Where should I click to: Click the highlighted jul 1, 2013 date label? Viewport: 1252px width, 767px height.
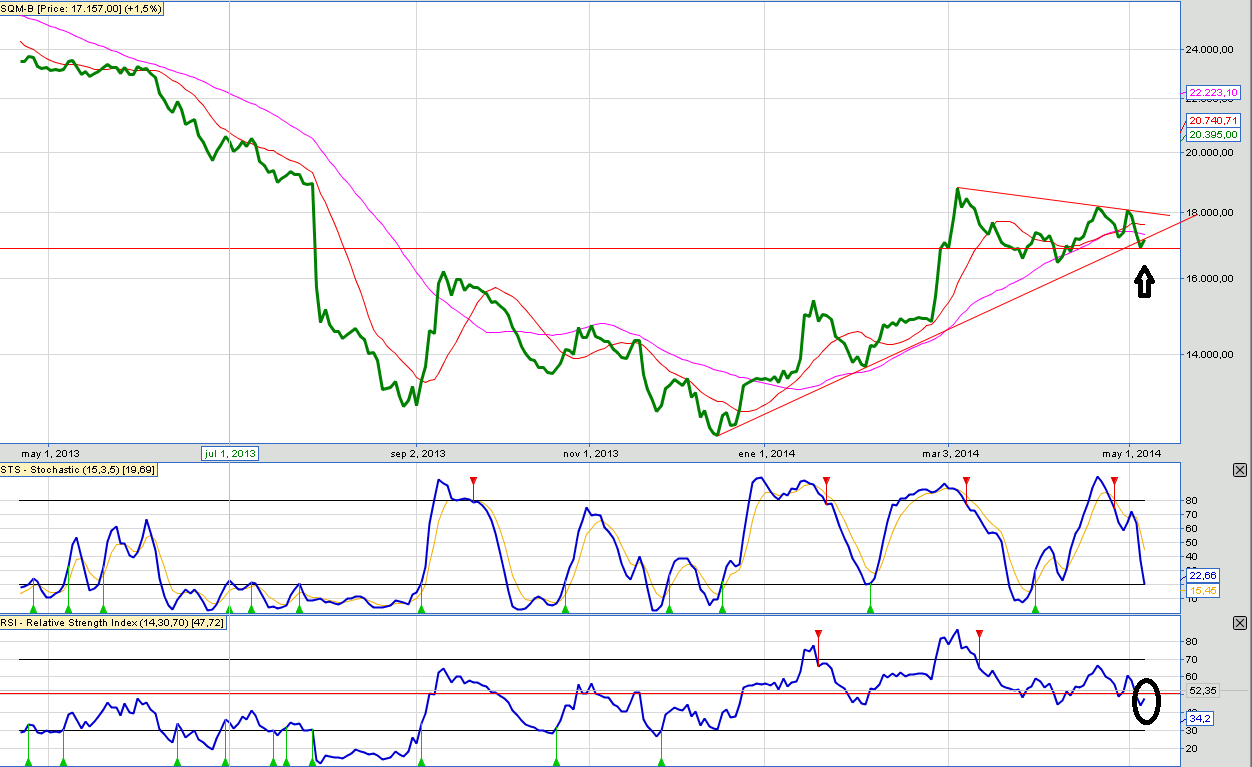229,453
